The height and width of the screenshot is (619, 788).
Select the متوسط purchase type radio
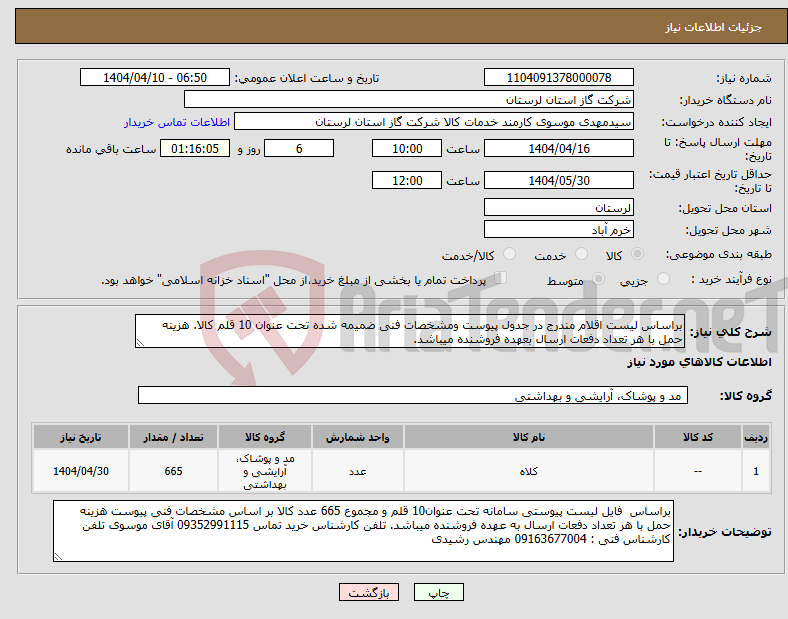click(x=598, y=279)
